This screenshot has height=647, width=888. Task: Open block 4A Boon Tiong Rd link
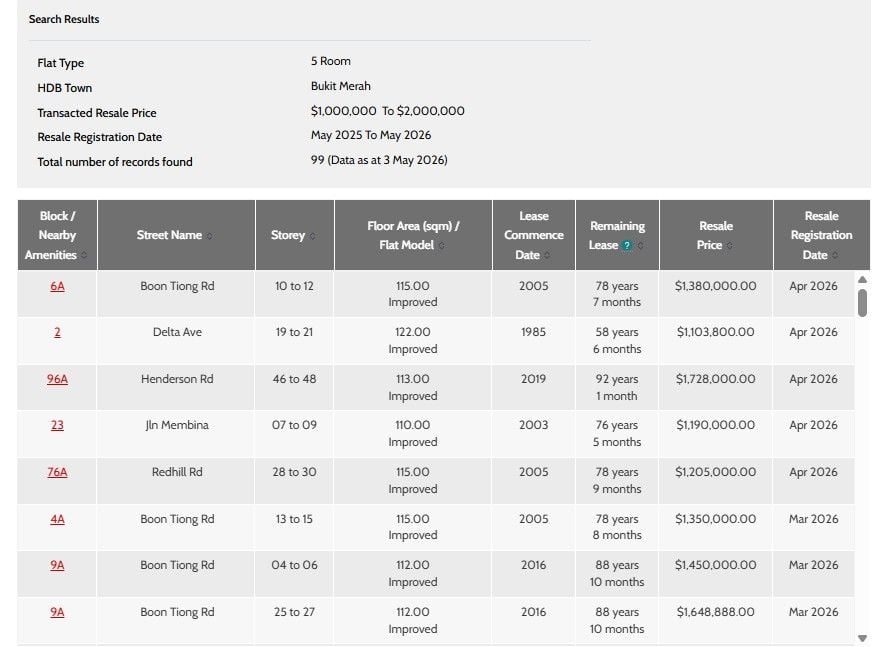[57, 519]
